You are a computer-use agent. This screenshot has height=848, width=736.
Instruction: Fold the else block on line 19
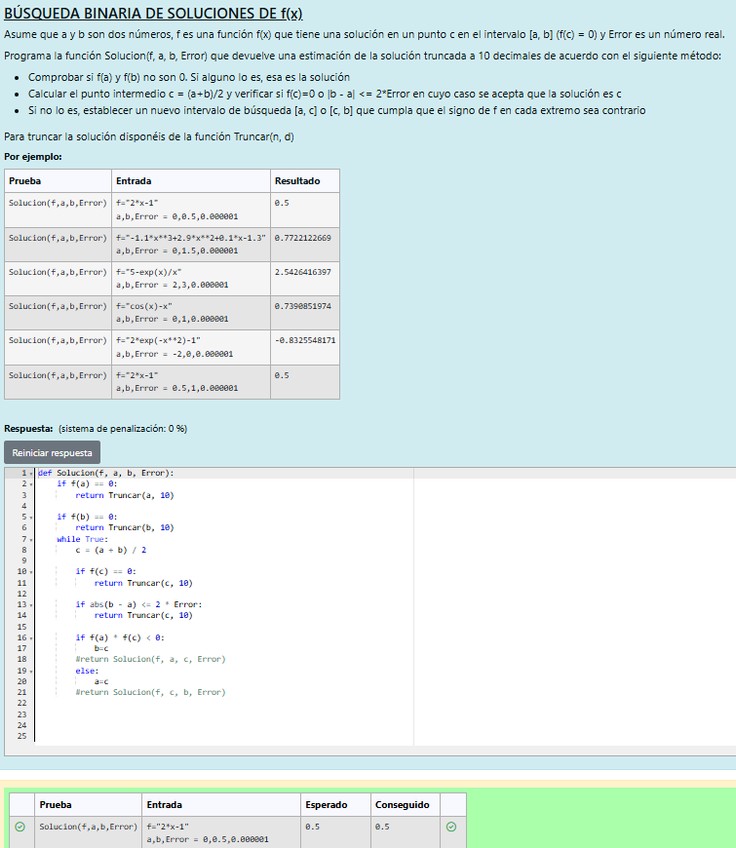pos(32,670)
